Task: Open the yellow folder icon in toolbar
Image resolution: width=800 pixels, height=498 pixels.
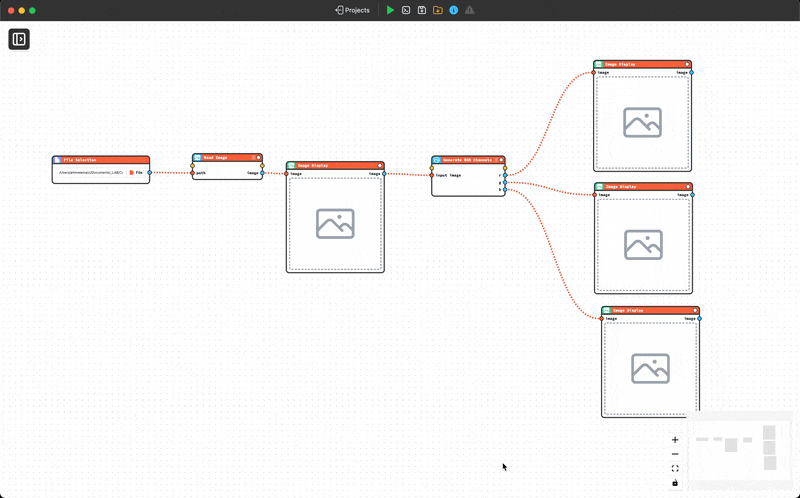Action: [438, 10]
